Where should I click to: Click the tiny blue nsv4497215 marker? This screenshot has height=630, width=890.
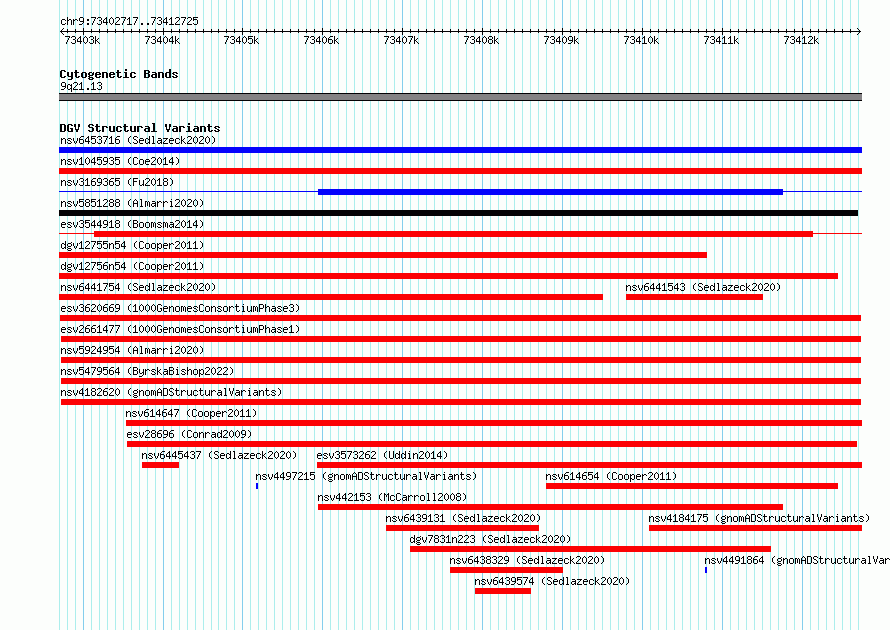pos(257,486)
